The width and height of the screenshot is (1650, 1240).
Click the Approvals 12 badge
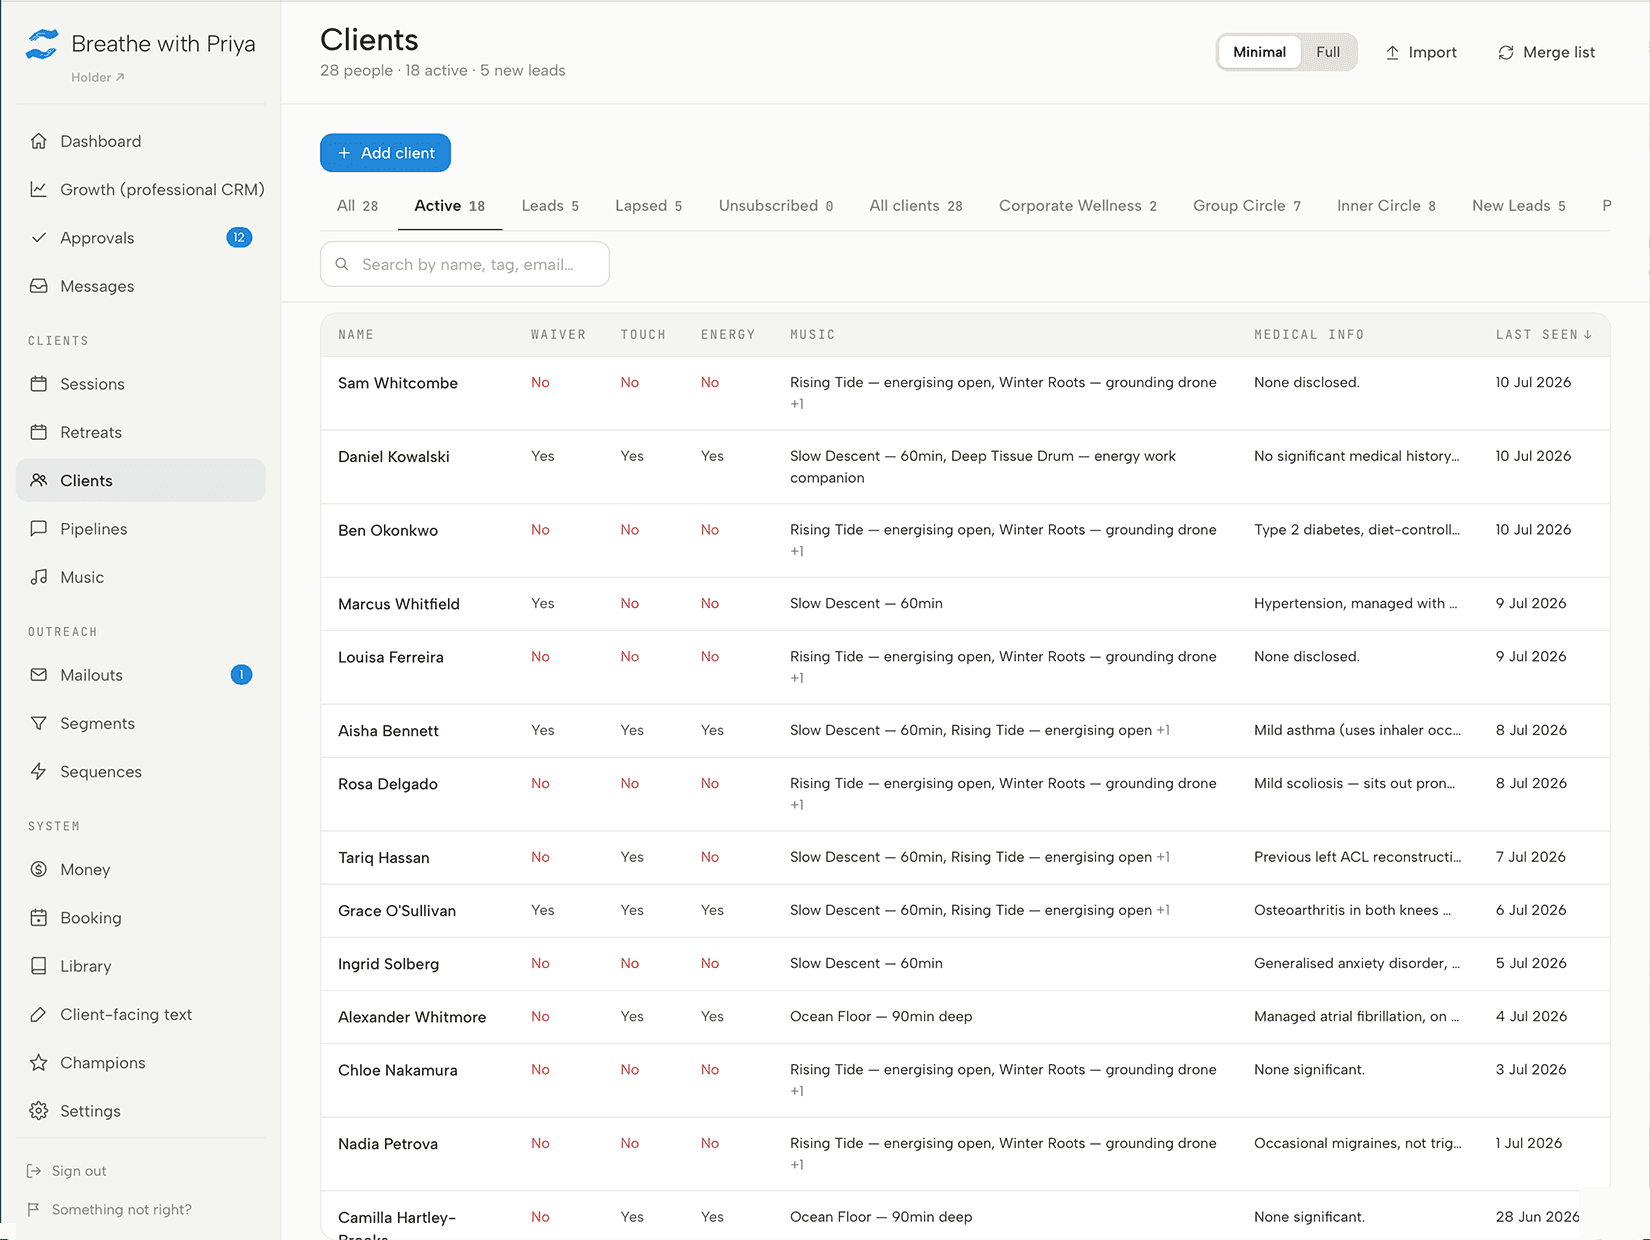click(x=239, y=237)
